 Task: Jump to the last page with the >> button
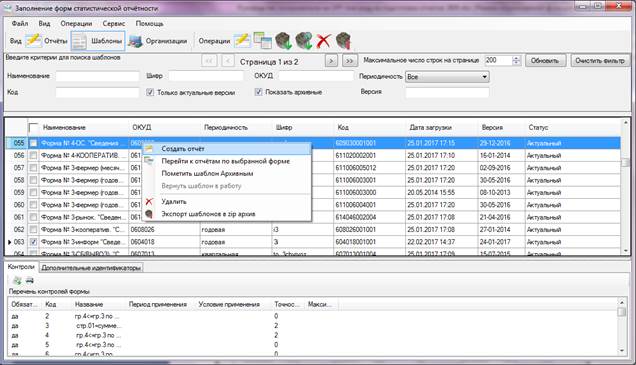[349, 61]
